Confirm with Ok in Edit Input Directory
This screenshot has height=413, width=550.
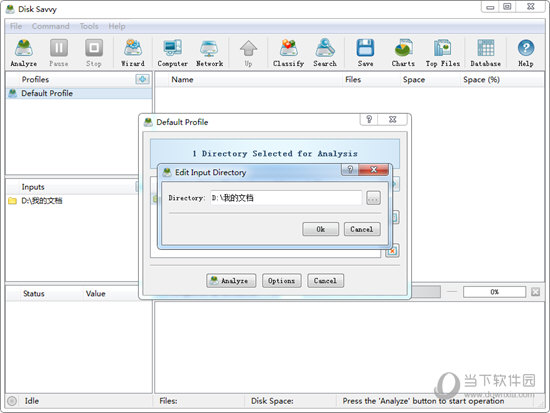click(x=321, y=229)
